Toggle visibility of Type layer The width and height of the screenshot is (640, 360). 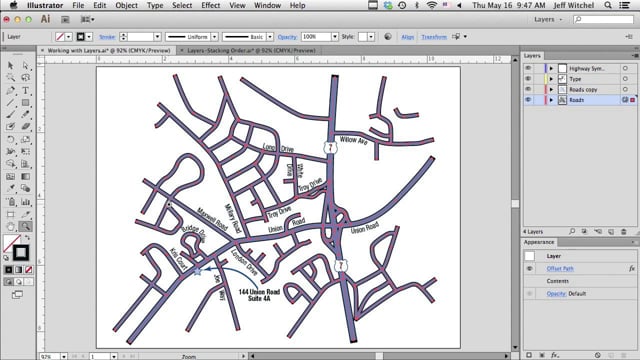point(528,79)
